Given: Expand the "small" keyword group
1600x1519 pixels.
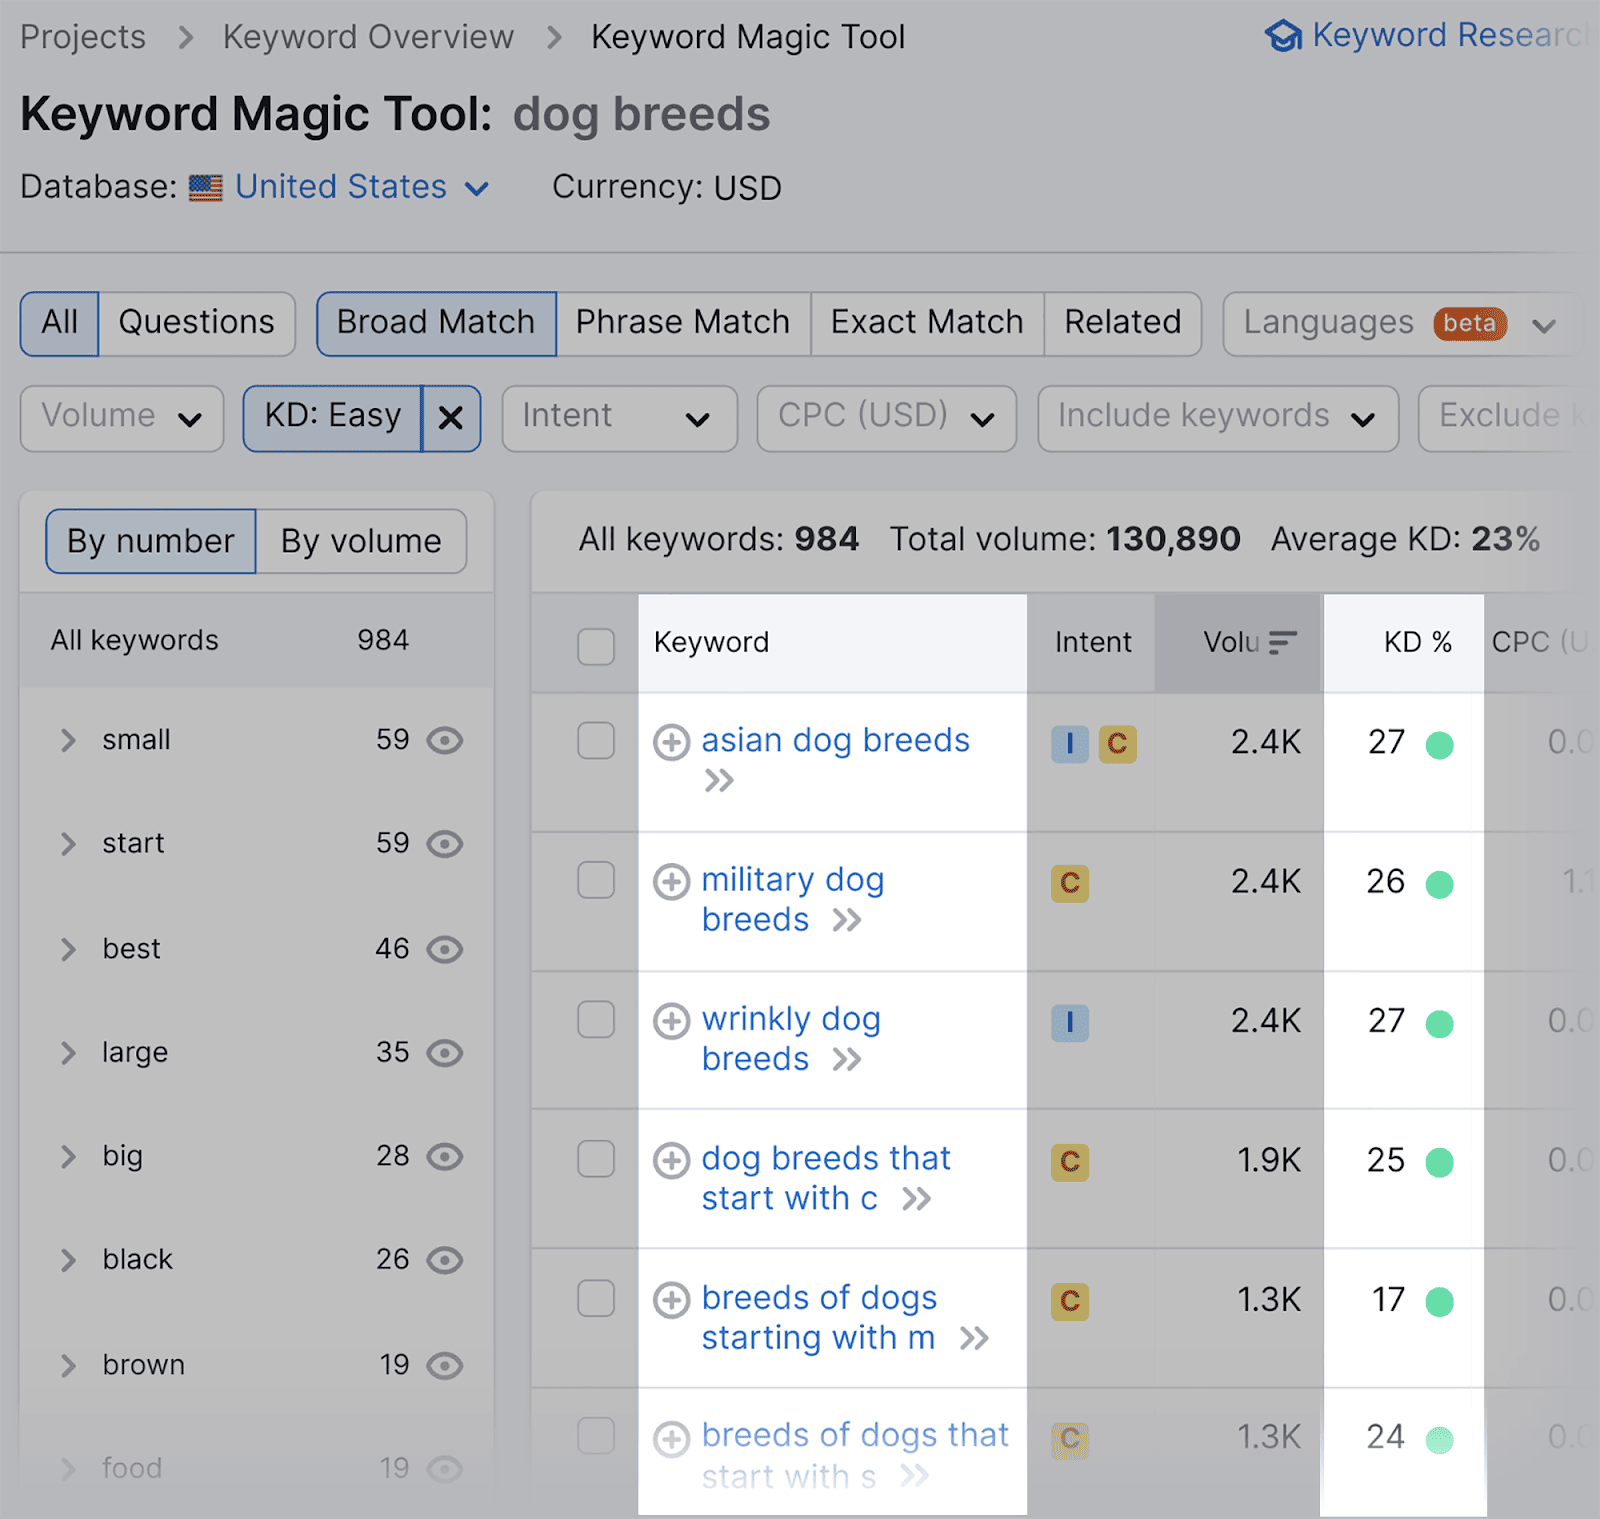Looking at the screenshot, I should coord(68,740).
